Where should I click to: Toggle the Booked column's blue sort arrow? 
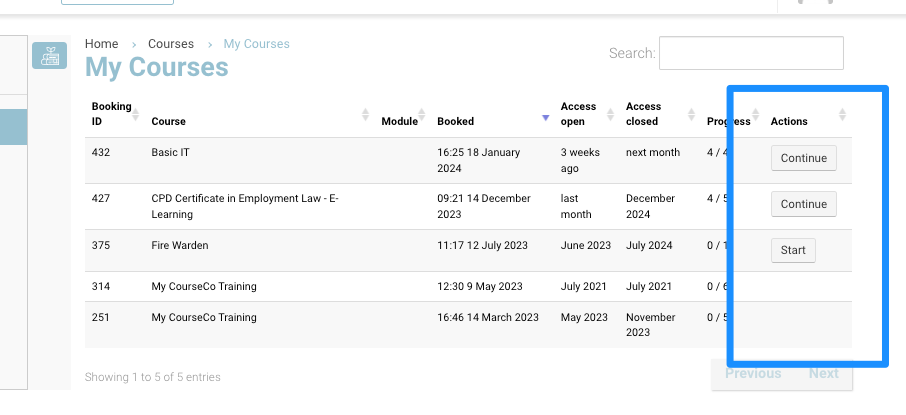(x=545, y=118)
